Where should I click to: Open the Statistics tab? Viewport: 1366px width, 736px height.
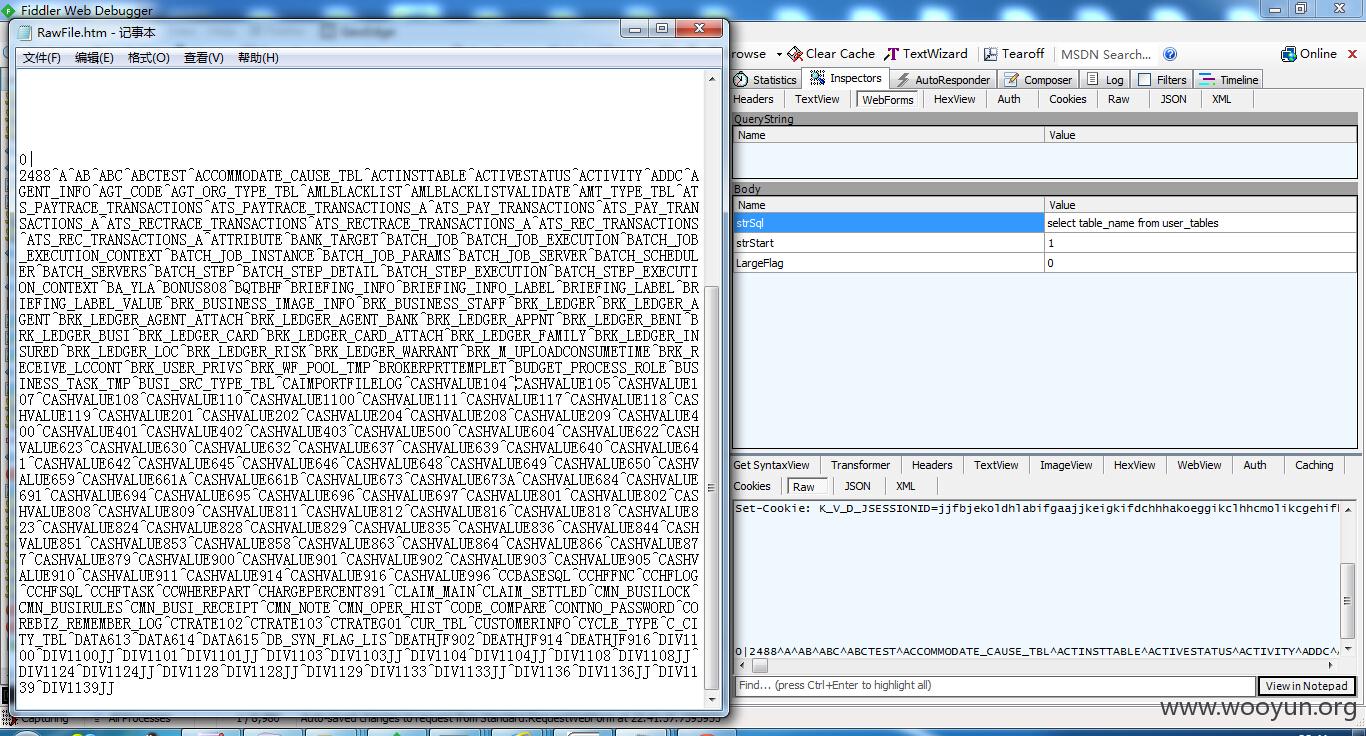(x=765, y=80)
